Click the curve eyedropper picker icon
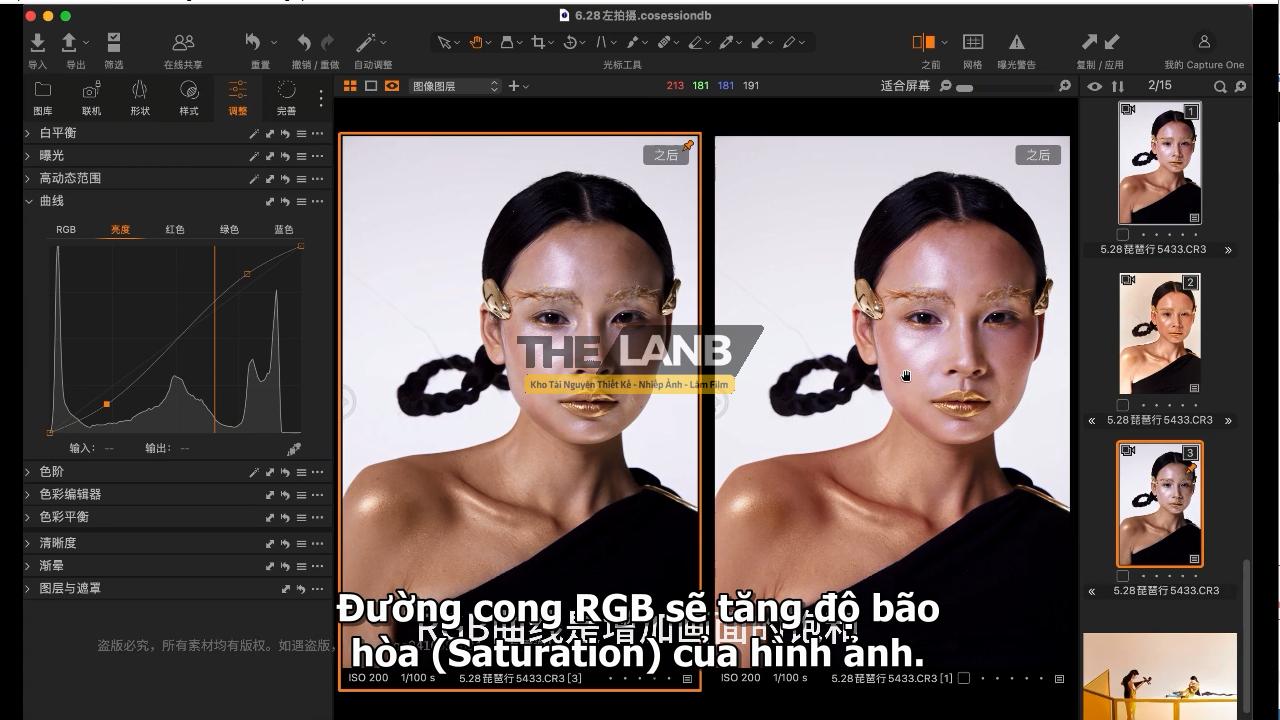The width and height of the screenshot is (1280, 720). click(x=294, y=449)
